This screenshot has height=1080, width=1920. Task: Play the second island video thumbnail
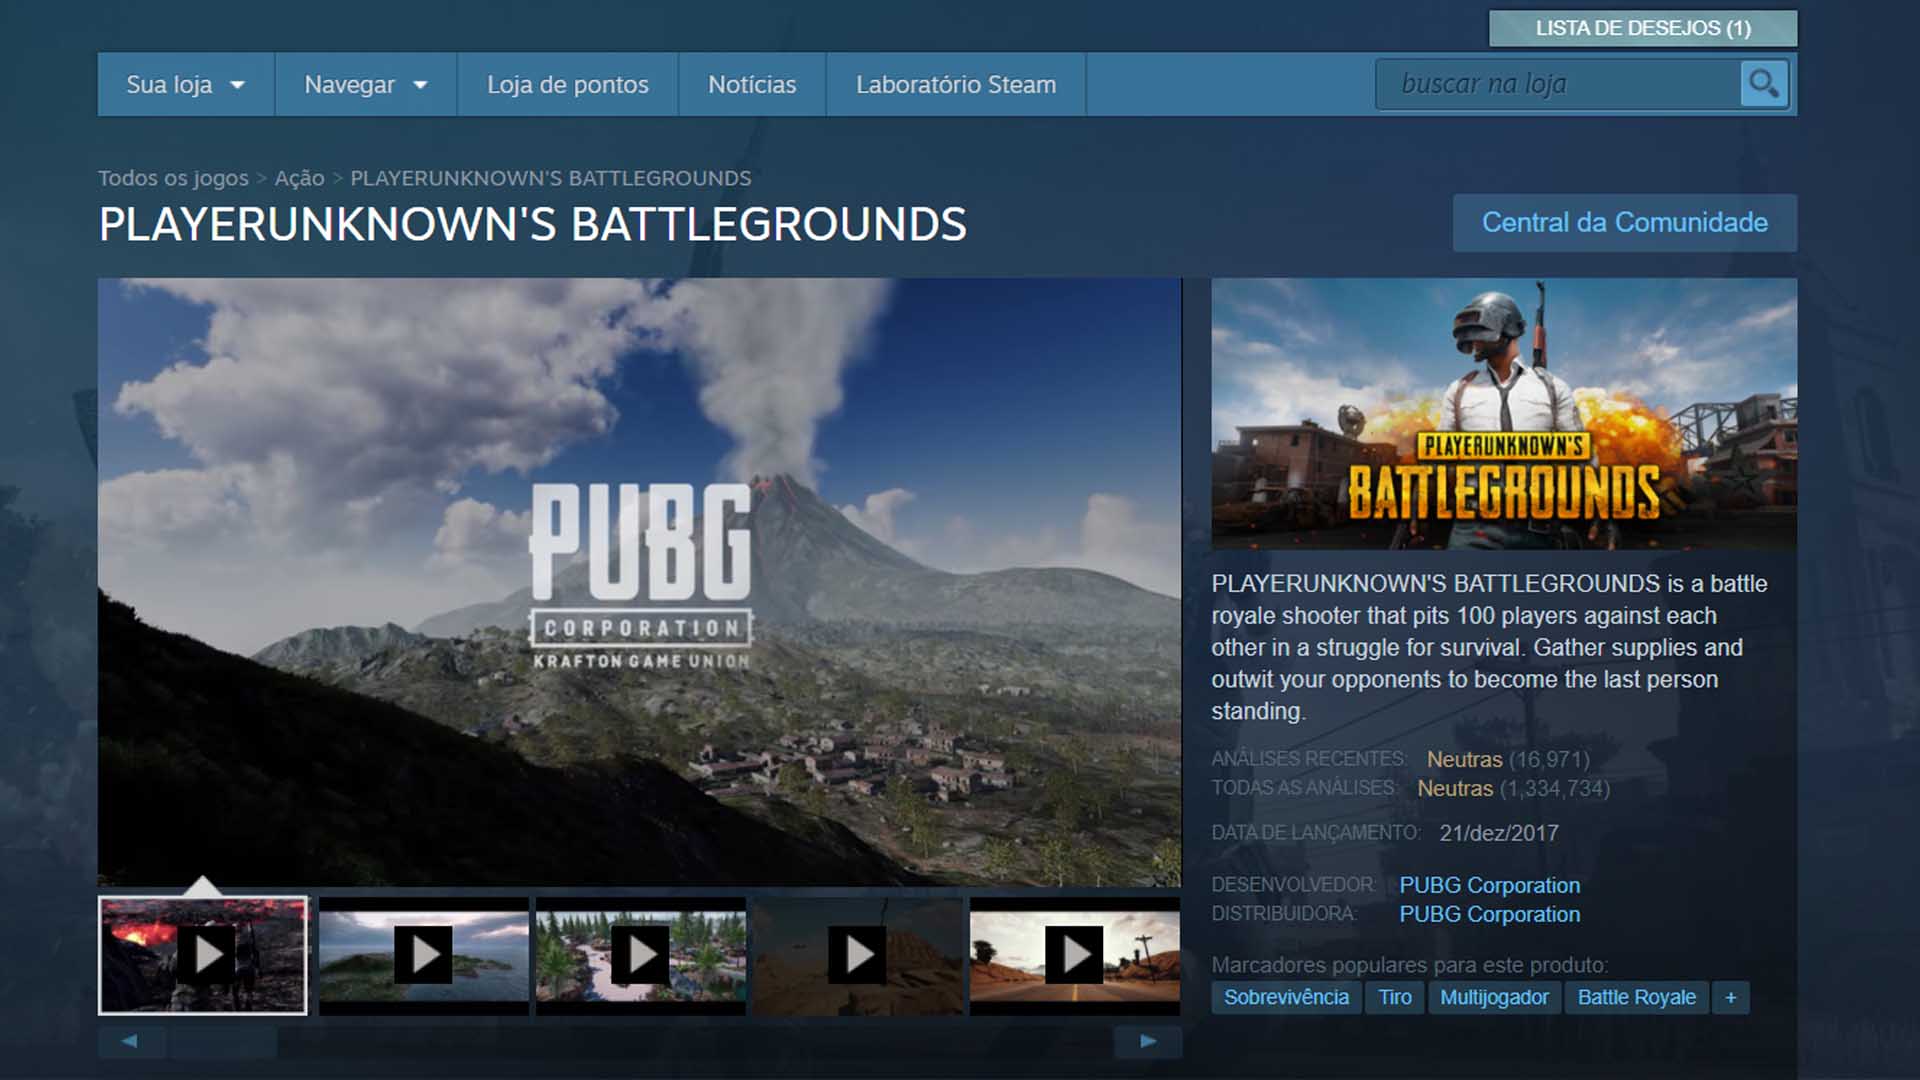click(423, 955)
